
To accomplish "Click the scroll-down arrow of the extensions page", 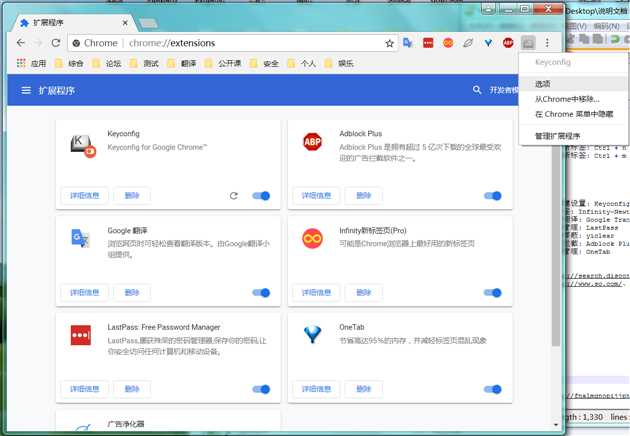I will 556,425.
